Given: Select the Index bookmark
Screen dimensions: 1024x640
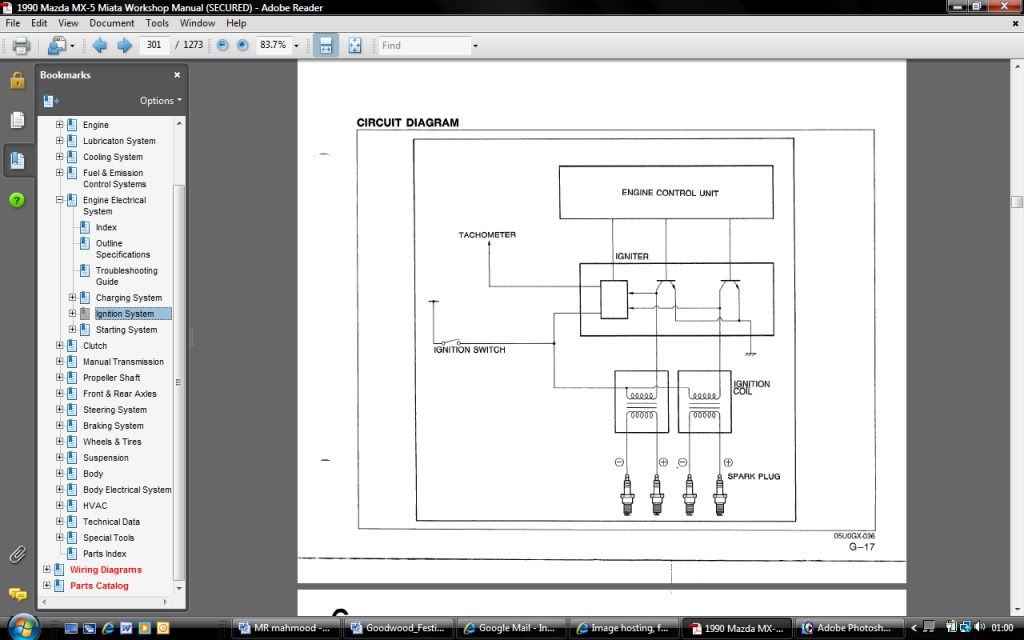Looking at the screenshot, I should (x=106, y=227).
